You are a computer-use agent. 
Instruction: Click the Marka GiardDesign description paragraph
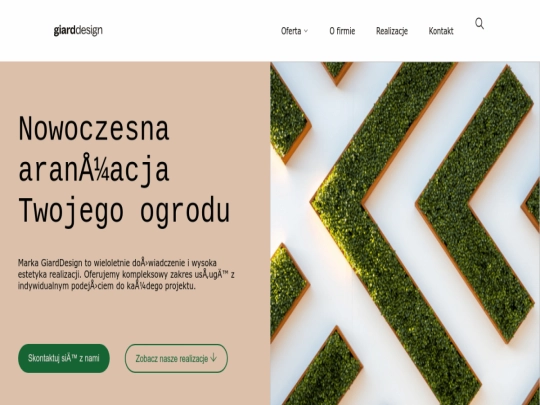pos(126,274)
